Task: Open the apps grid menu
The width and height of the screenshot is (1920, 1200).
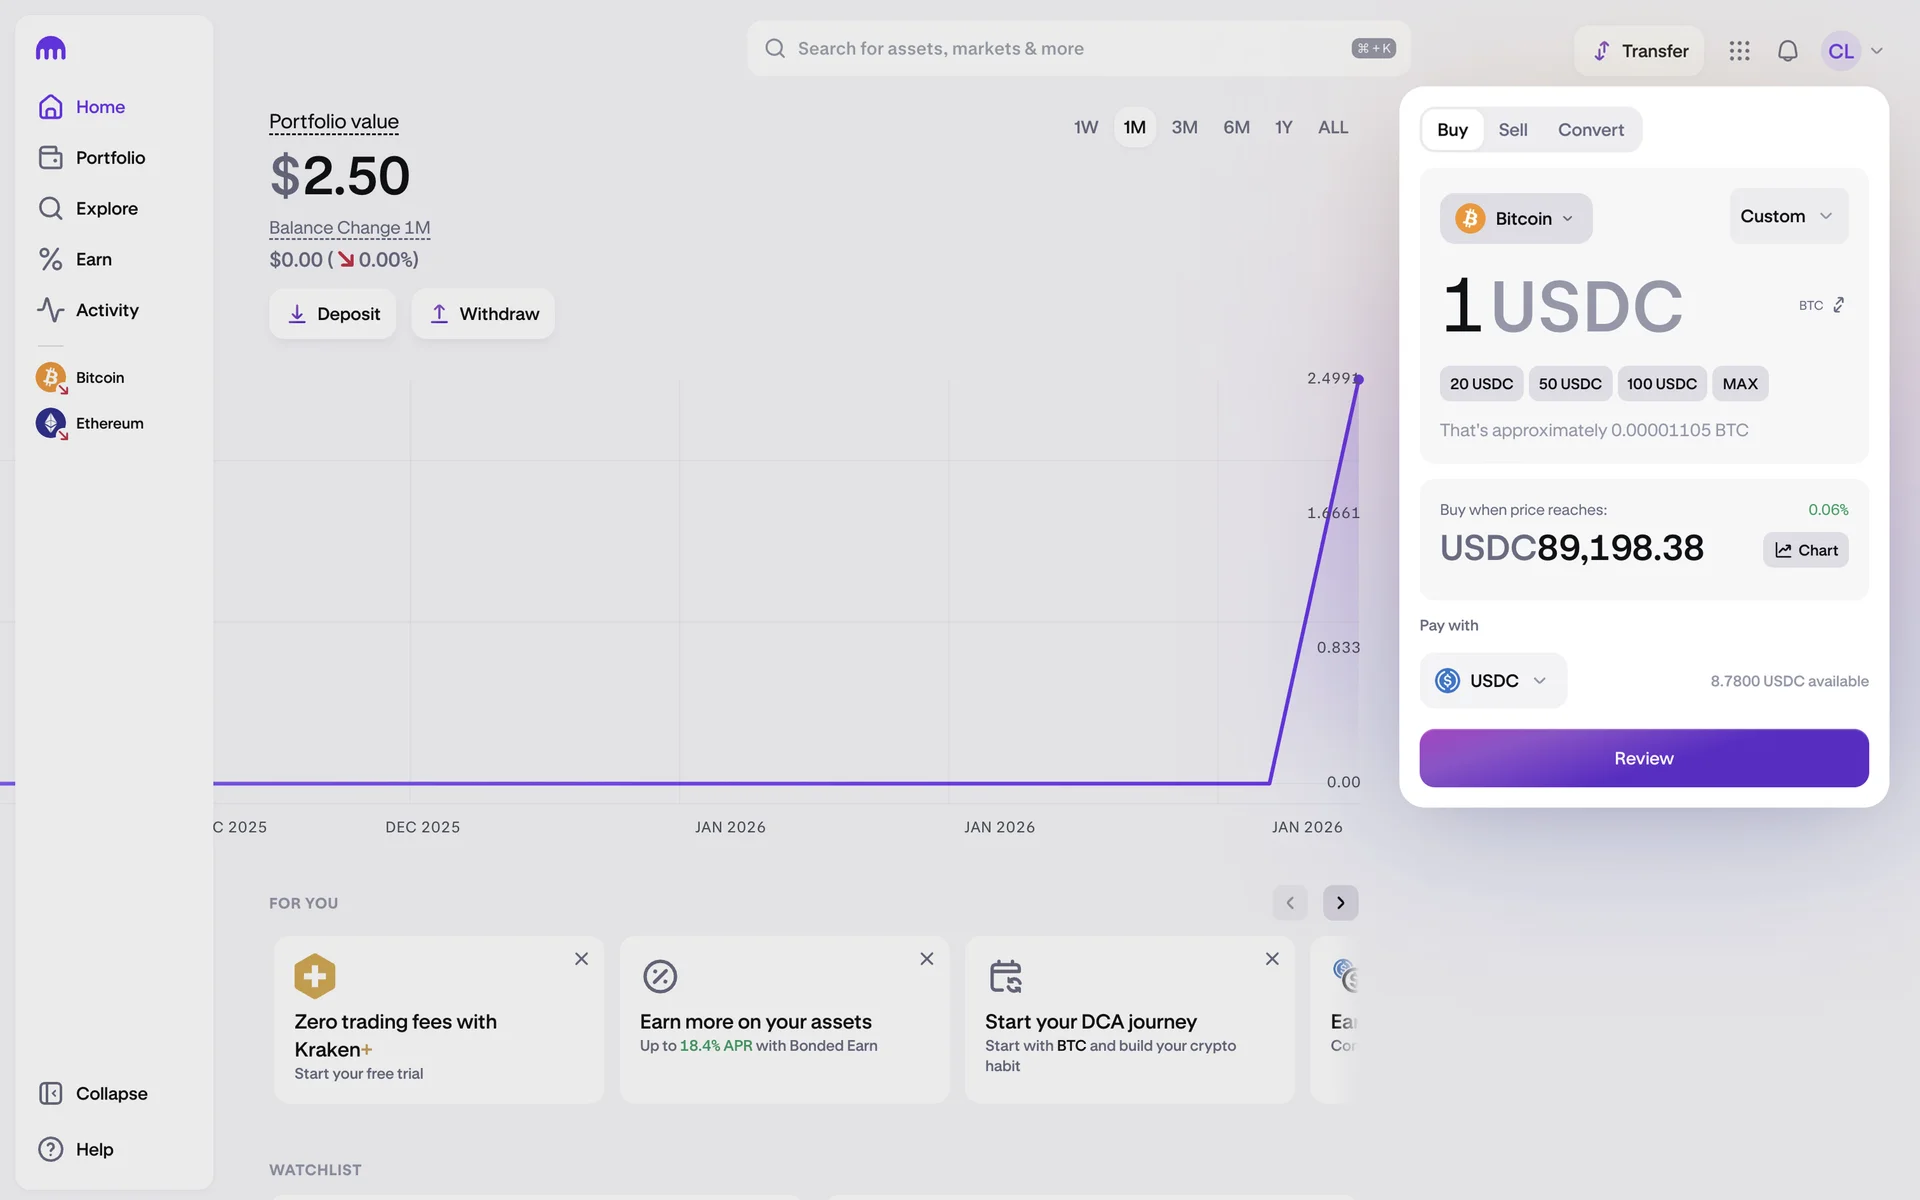Action: (x=1739, y=51)
